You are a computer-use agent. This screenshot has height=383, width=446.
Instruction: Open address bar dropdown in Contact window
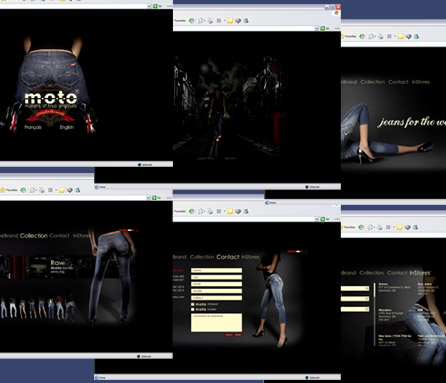pos(317,219)
